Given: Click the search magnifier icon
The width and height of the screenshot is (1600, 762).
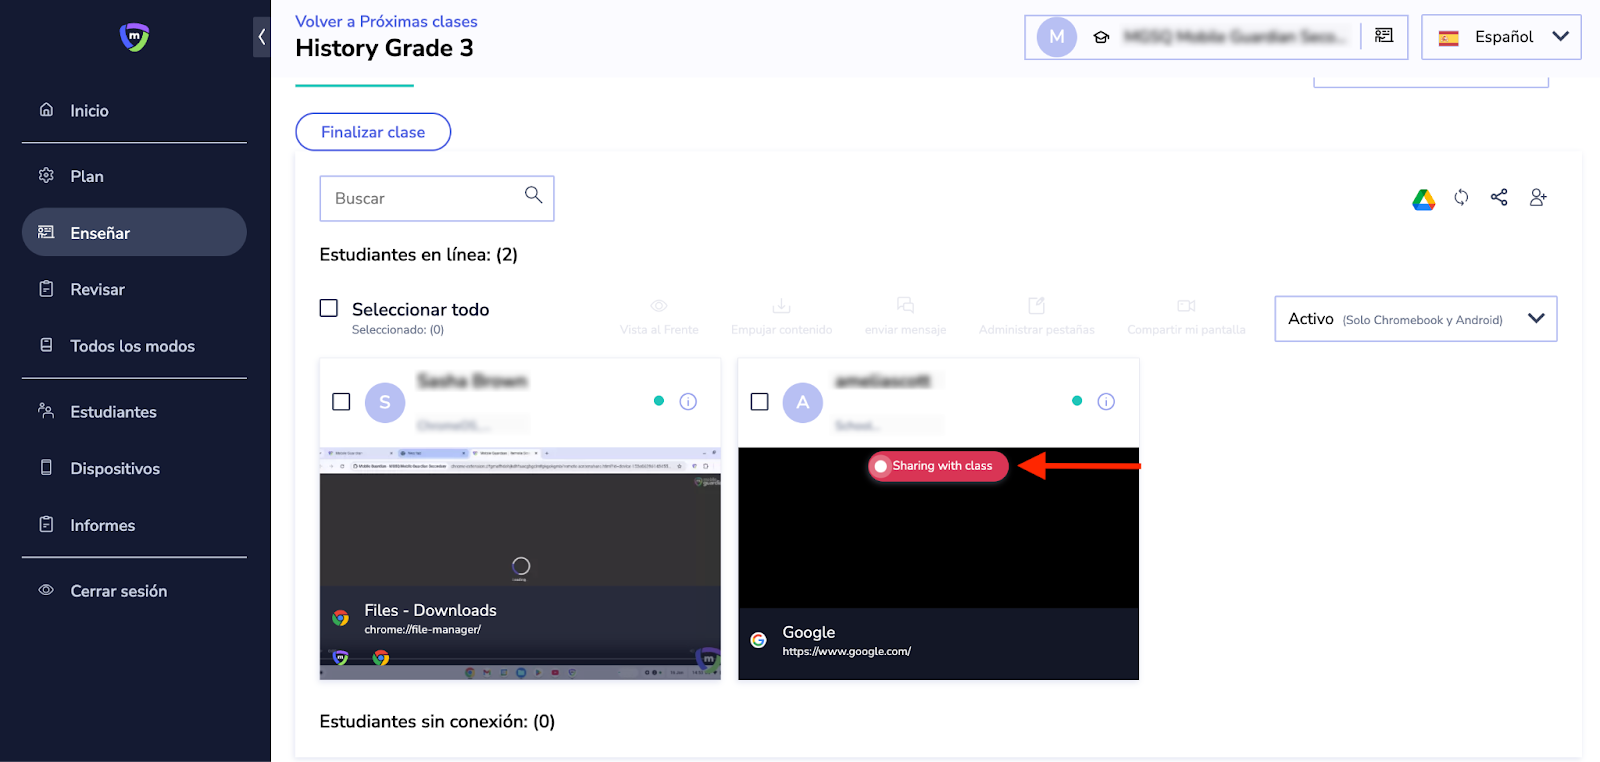Looking at the screenshot, I should 533,195.
